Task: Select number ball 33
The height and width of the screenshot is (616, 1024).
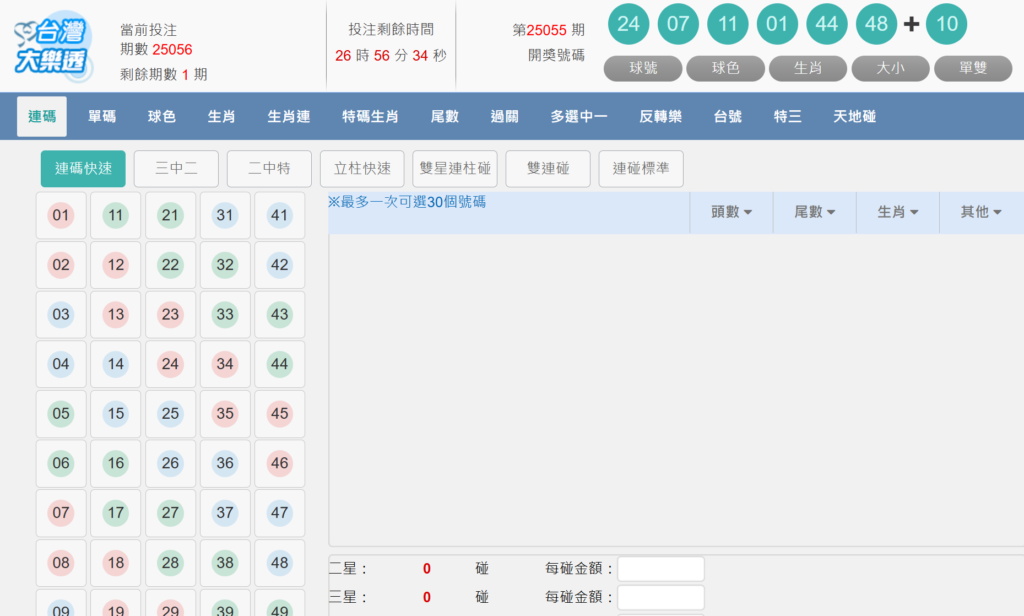Action: pos(225,315)
